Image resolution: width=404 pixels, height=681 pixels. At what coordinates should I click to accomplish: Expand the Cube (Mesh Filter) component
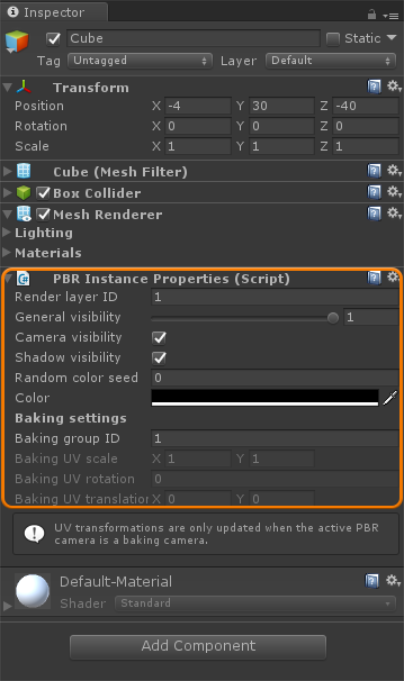(7, 172)
